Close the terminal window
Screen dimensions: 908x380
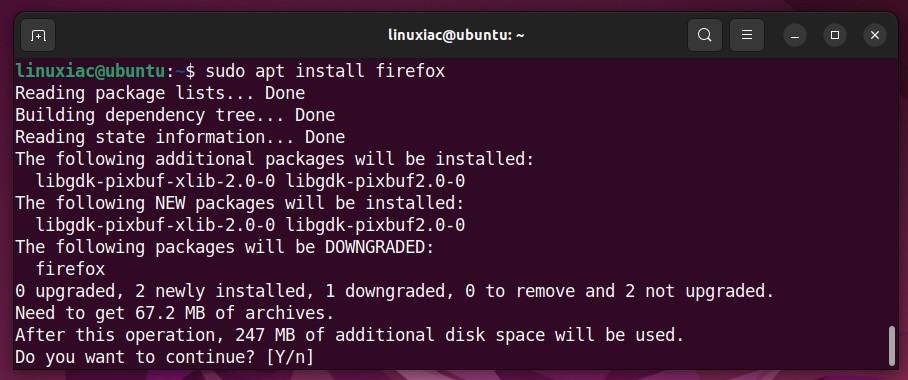875,35
